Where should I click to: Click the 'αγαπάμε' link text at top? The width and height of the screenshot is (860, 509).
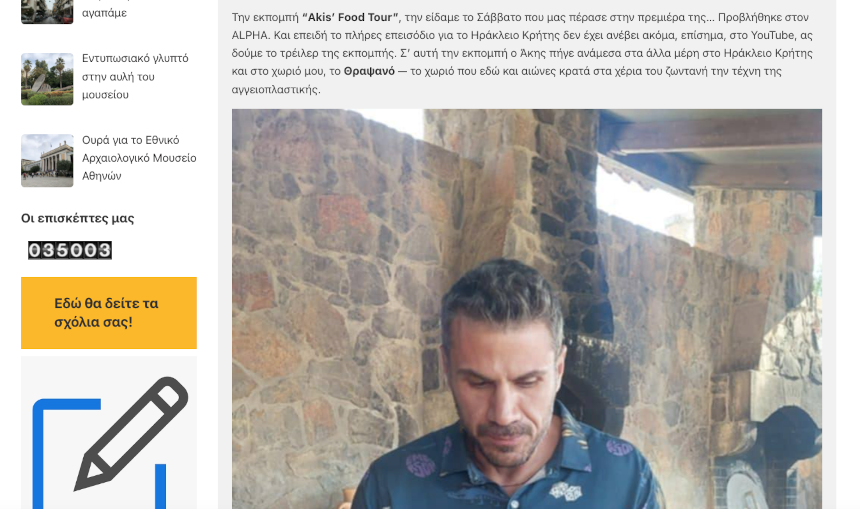click(104, 13)
